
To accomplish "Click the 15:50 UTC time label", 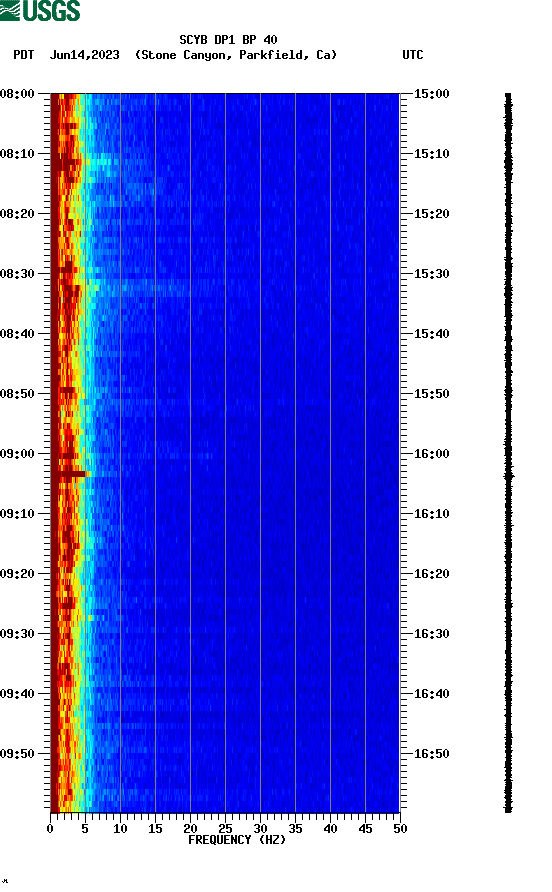I will point(431,394).
